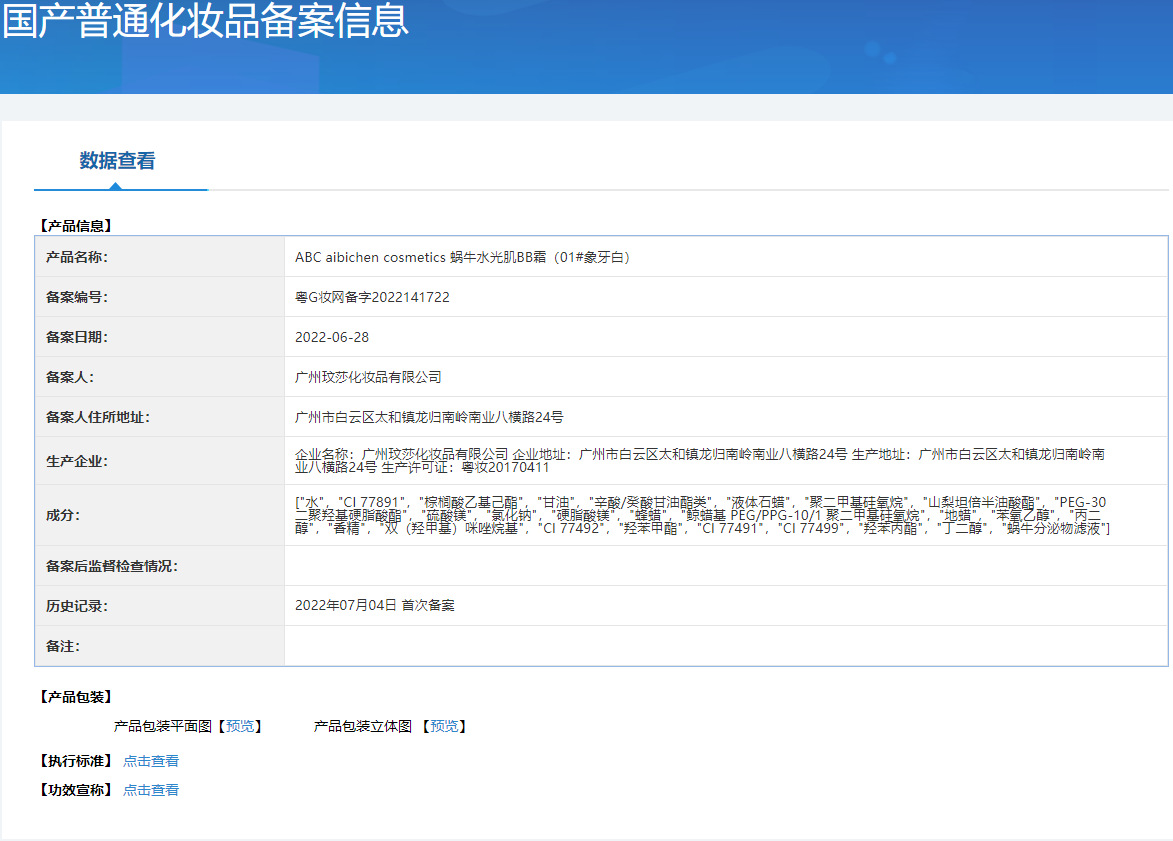Select the 备案后监督检查情况 label cell
The height and width of the screenshot is (841, 1173).
159,566
